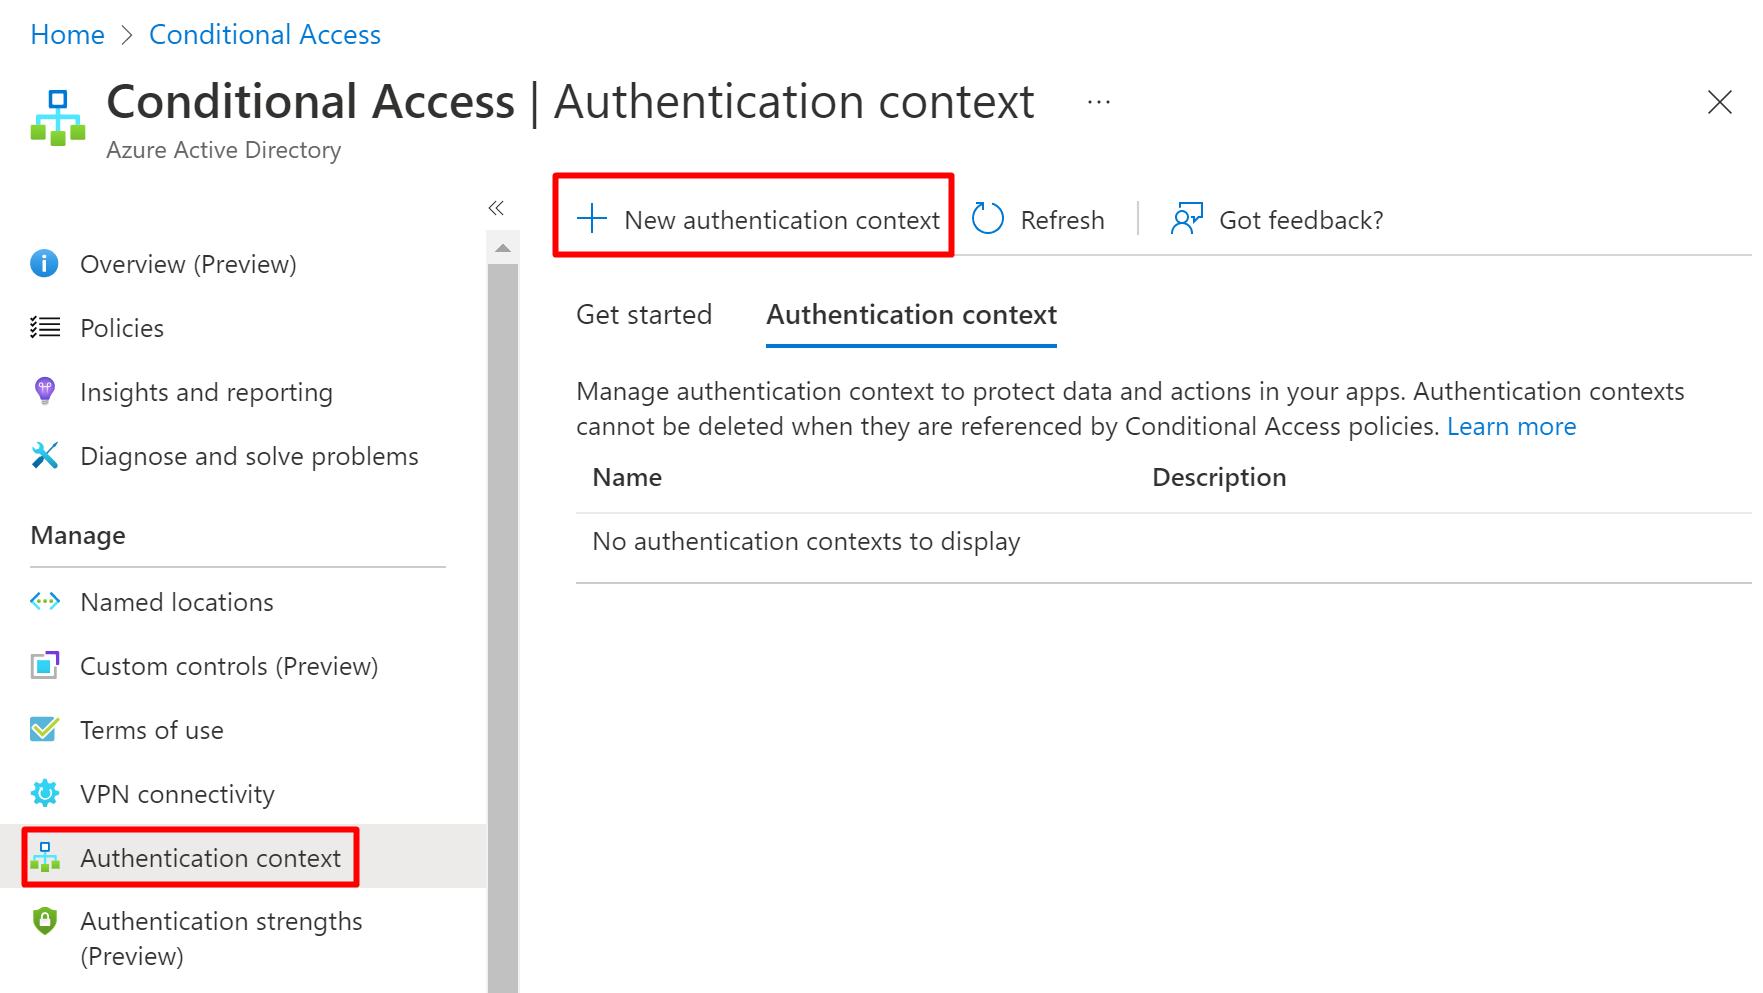Go to Home in the breadcrumb

click(x=67, y=35)
